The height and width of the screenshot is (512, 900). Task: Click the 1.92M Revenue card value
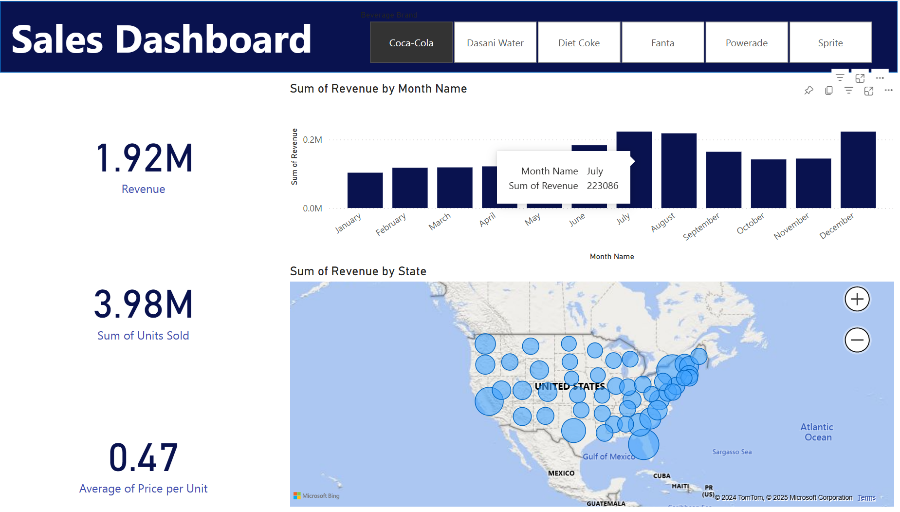(143, 158)
